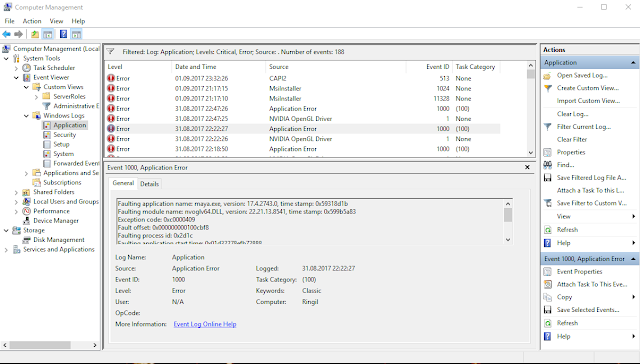
Task: Select the MsiInstaller event 11328 row
Action: [303, 99]
